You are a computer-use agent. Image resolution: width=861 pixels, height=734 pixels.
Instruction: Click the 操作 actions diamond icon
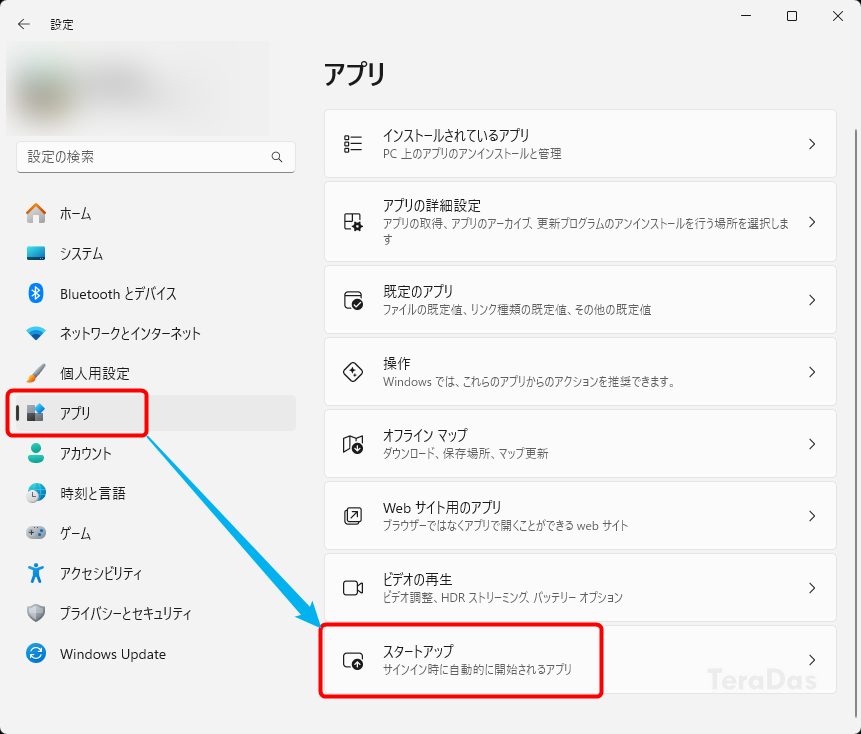pyautogui.click(x=353, y=372)
